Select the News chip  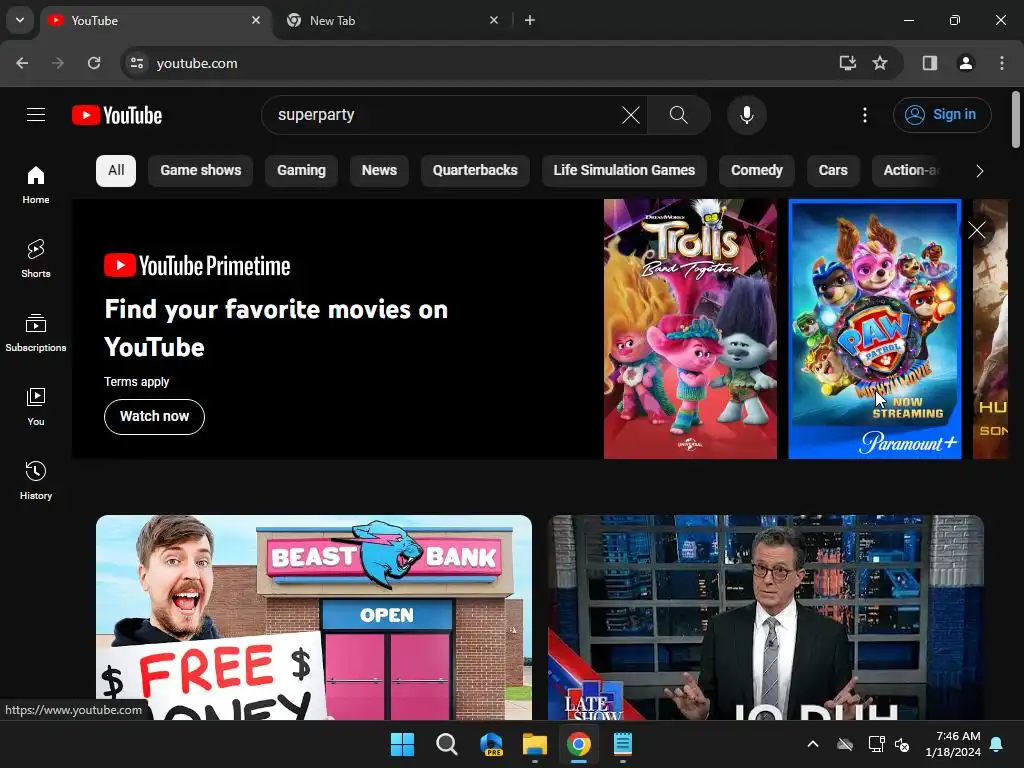(379, 170)
